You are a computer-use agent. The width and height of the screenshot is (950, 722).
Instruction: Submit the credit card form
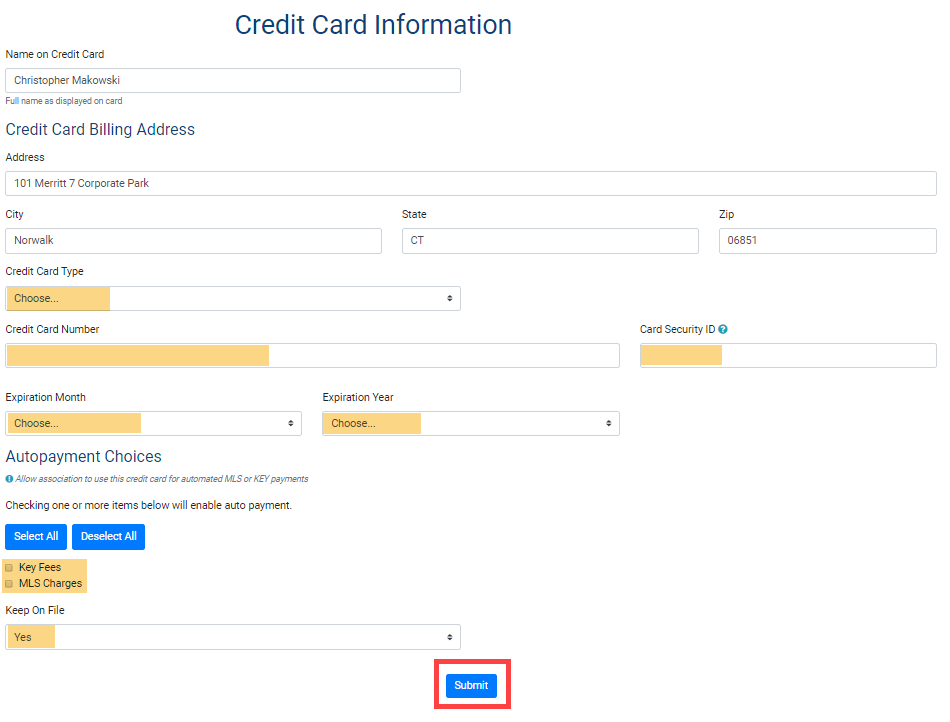471,685
